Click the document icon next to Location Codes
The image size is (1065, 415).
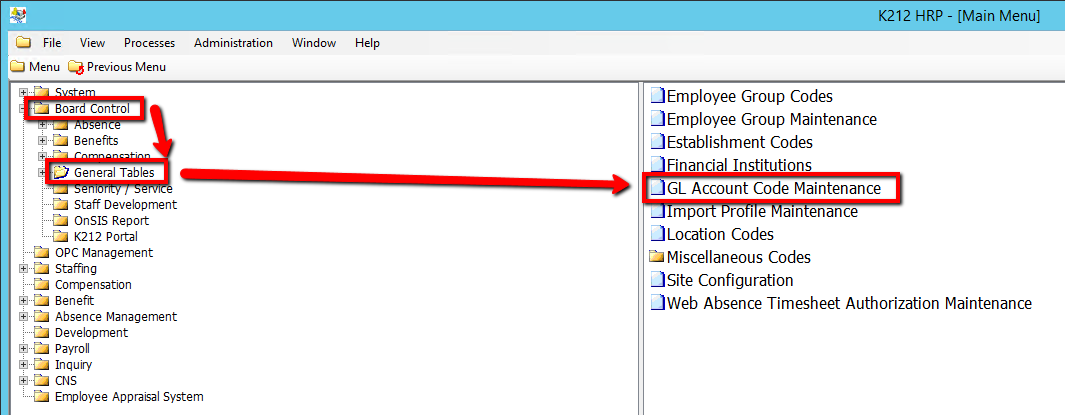(x=657, y=235)
